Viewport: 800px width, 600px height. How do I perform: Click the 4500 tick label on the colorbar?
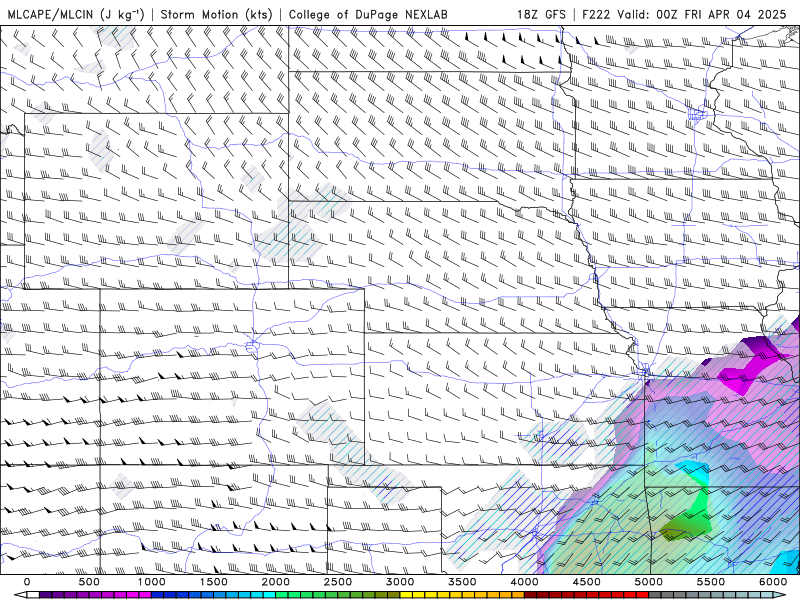(x=587, y=582)
